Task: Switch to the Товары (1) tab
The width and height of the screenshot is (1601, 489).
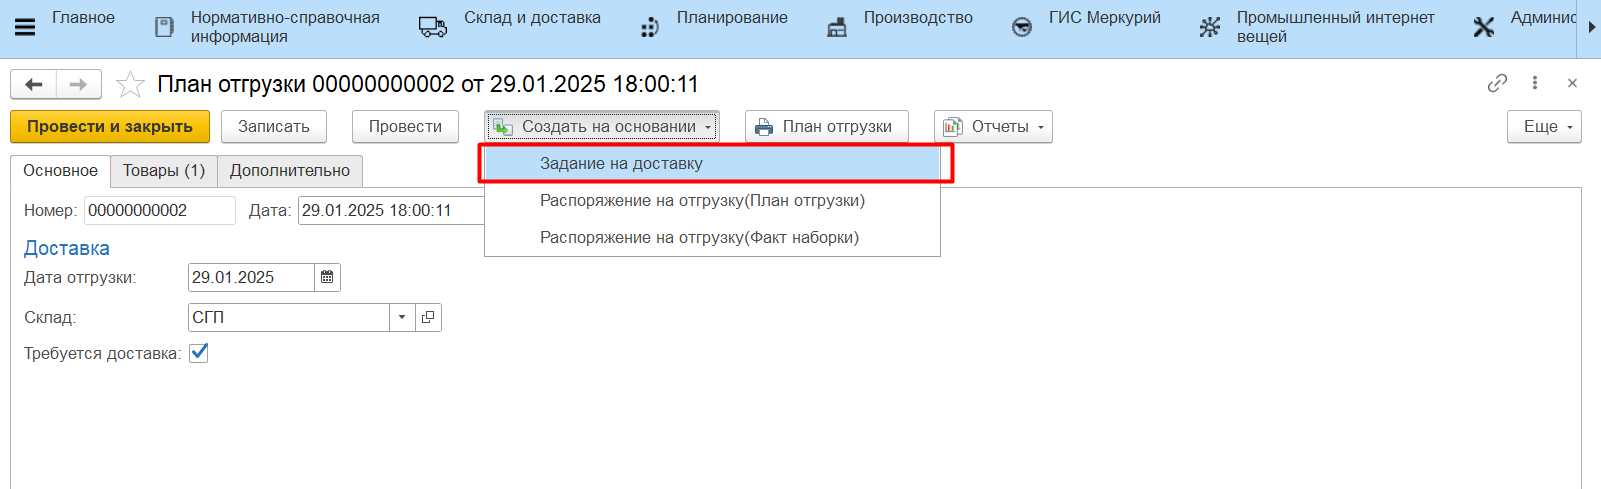Action: pyautogui.click(x=164, y=170)
